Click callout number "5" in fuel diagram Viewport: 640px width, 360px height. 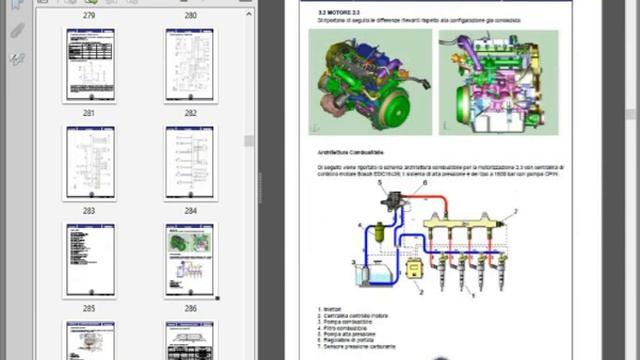click(x=380, y=182)
